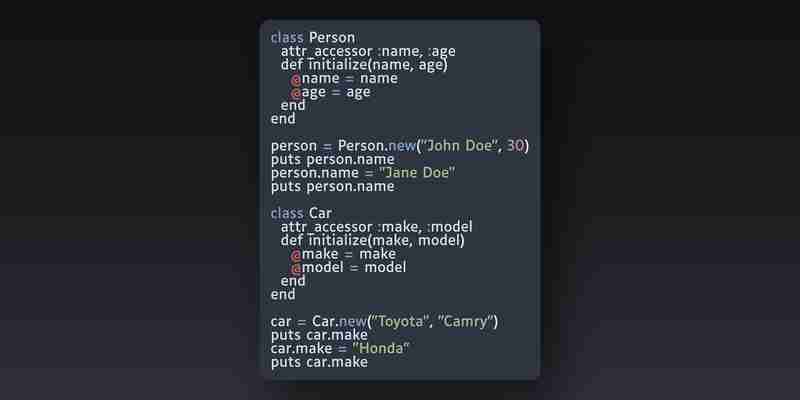Click the number 30 argument
Viewport: 800px width, 400px height.
[515, 146]
